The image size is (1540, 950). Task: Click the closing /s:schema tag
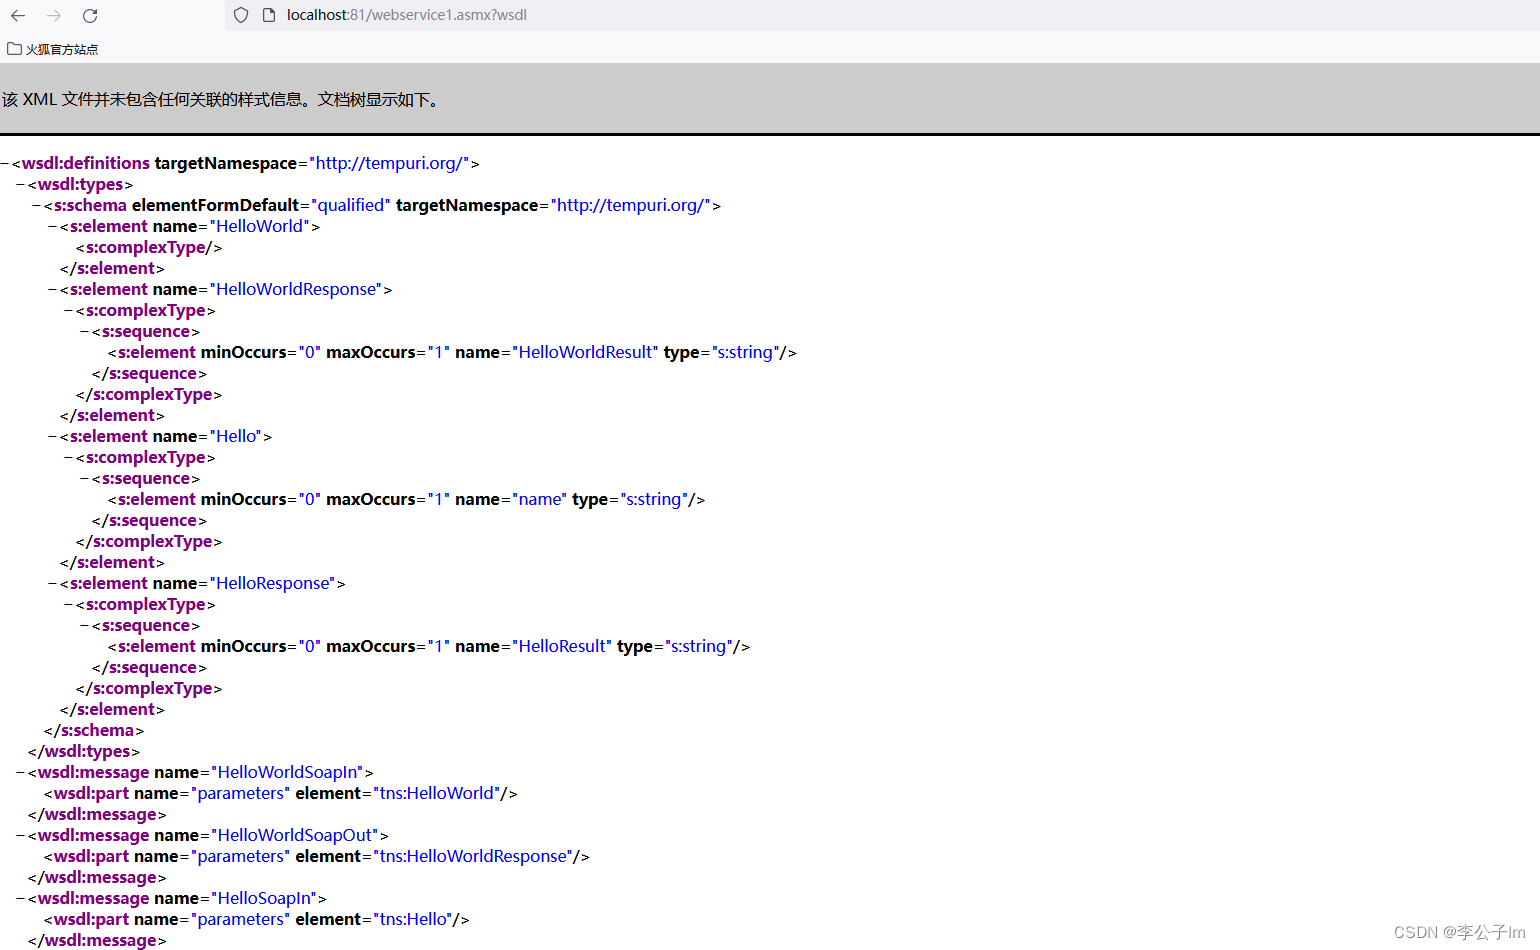pyautogui.click(x=94, y=730)
